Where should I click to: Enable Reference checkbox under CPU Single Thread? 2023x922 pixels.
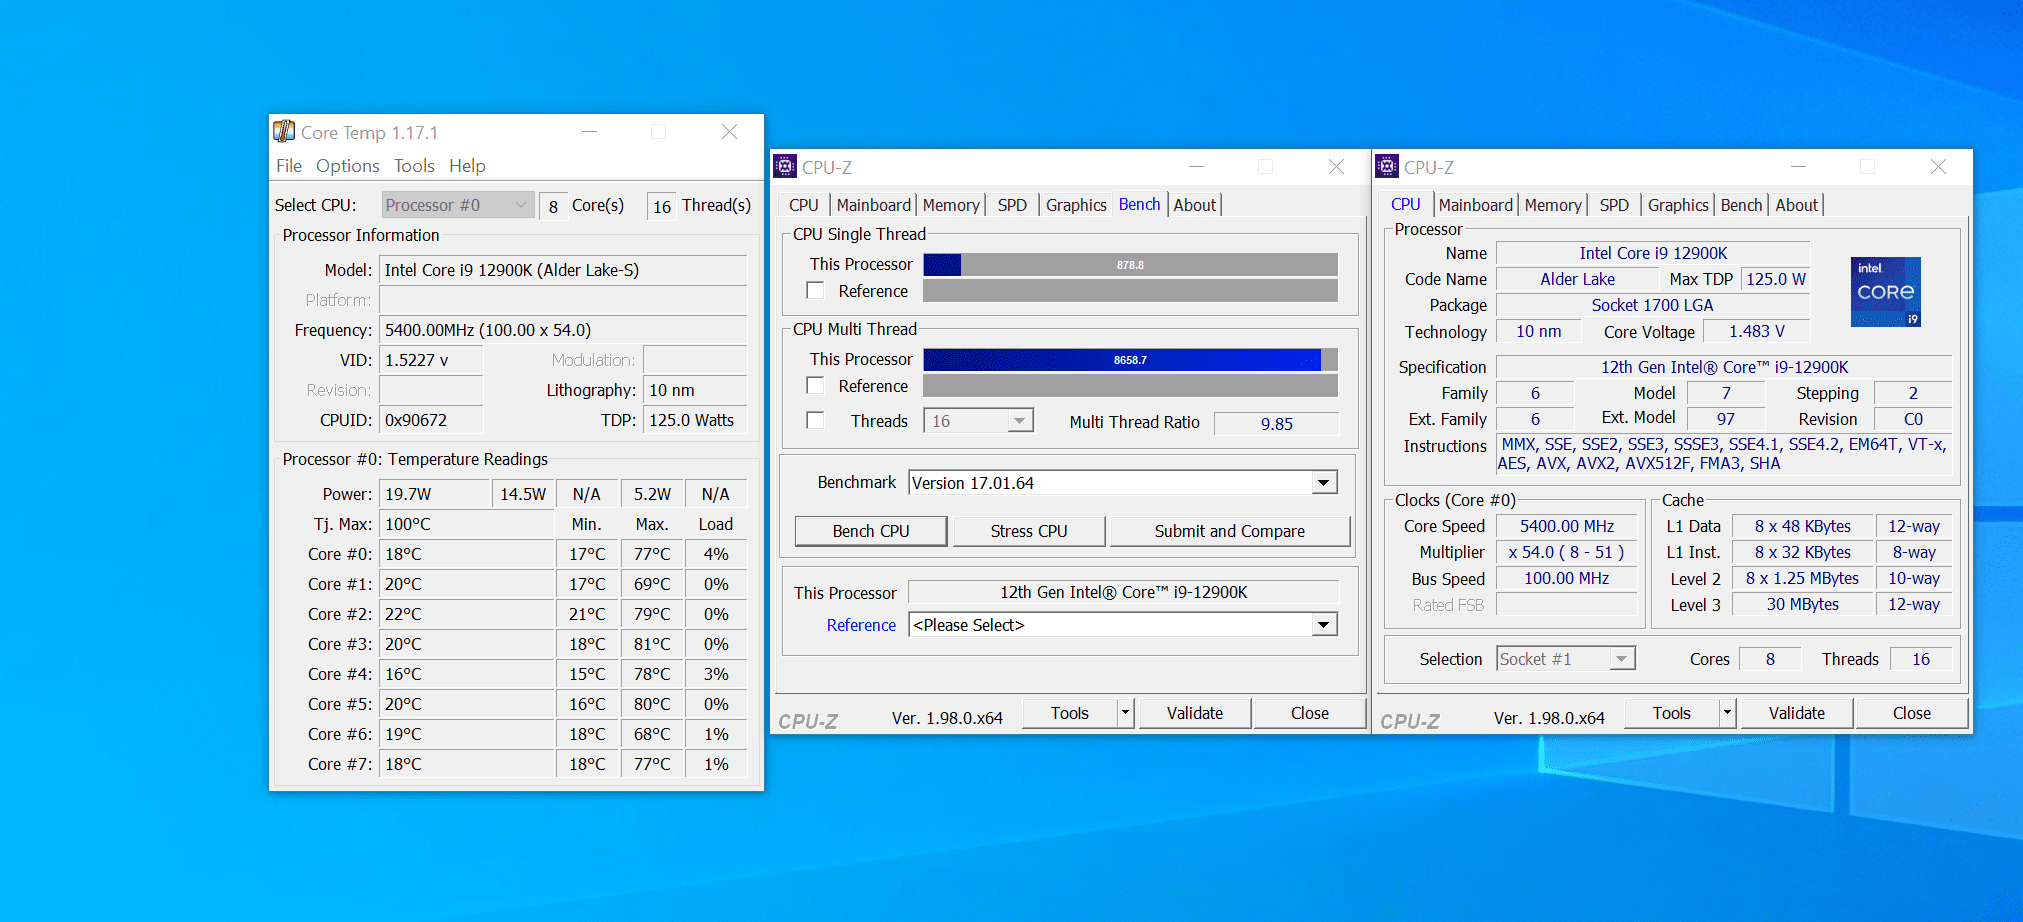(816, 291)
